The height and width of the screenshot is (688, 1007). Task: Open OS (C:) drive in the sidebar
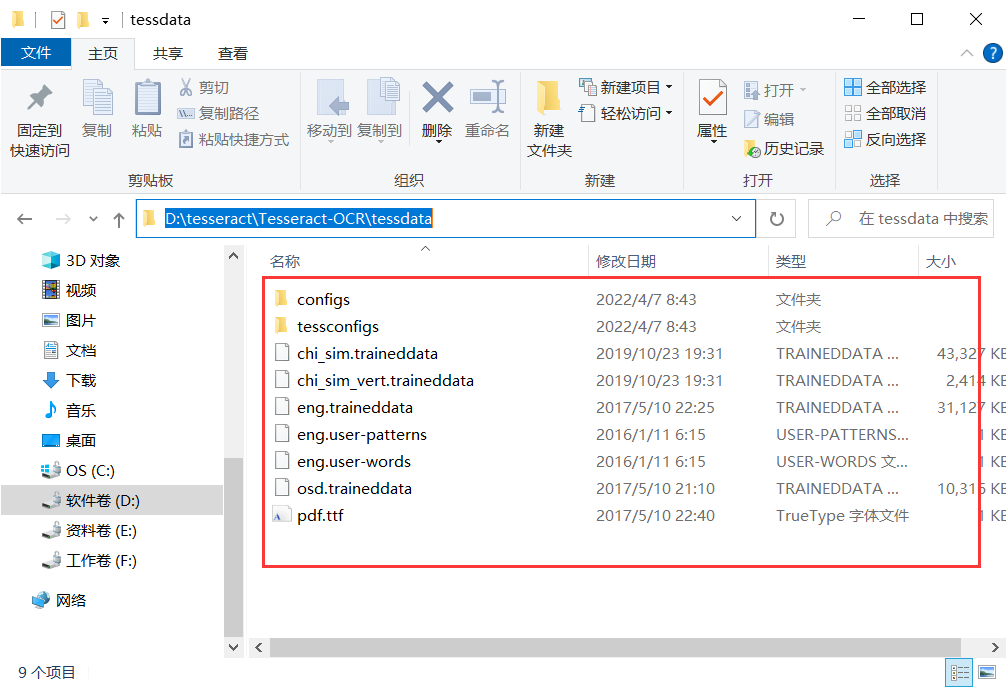[78, 470]
